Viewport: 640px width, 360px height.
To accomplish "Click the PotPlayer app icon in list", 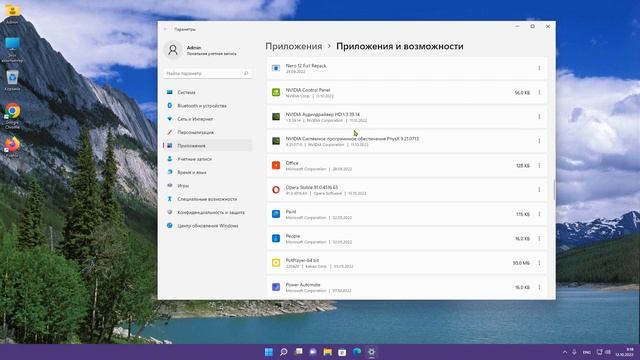I will (276, 263).
